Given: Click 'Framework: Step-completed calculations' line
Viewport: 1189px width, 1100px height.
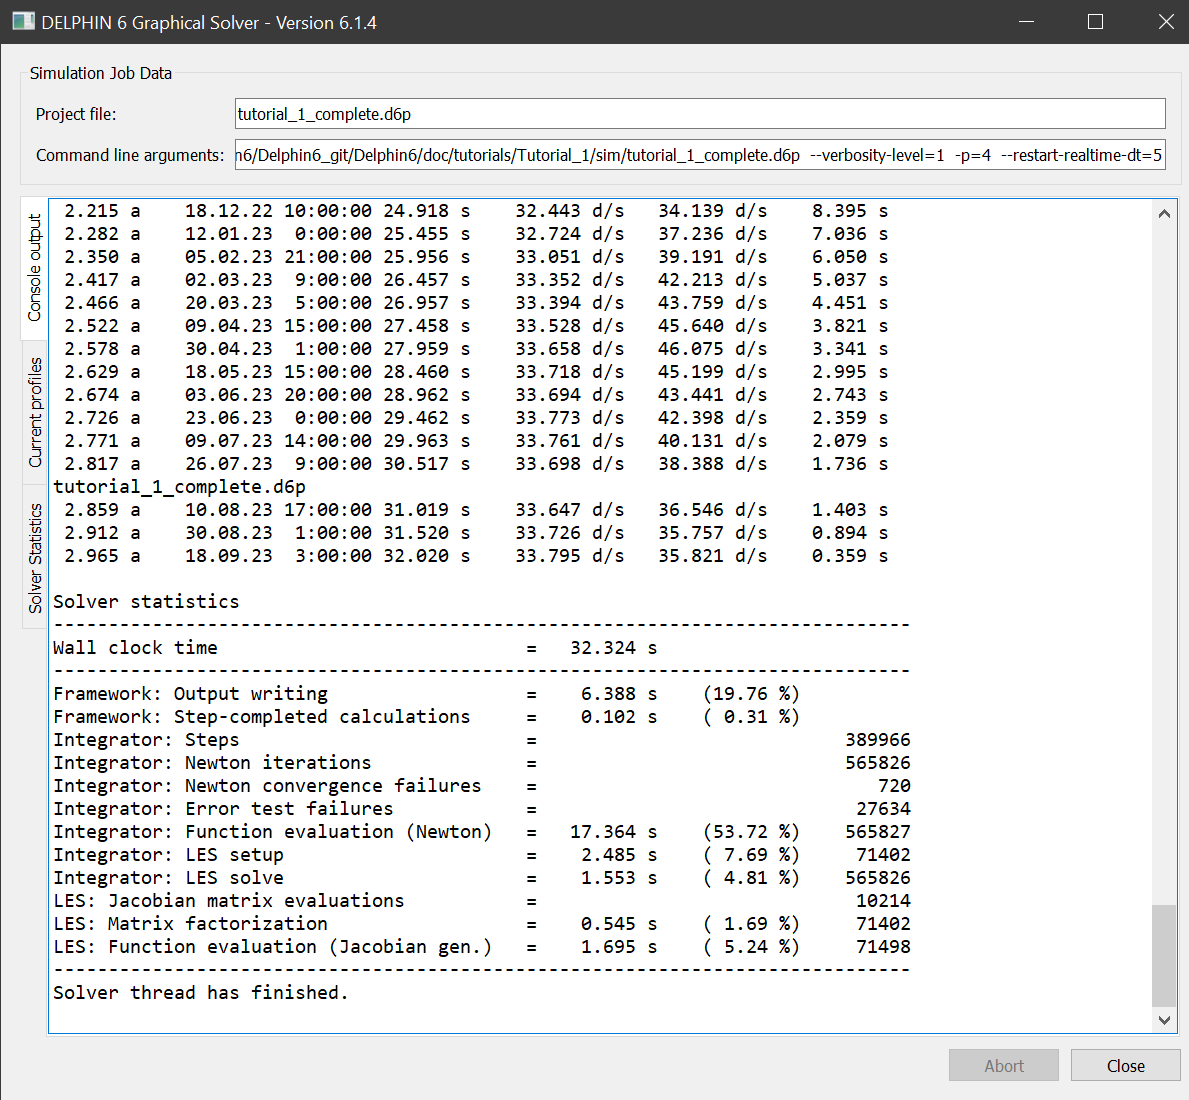Looking at the screenshot, I should (x=426, y=717).
